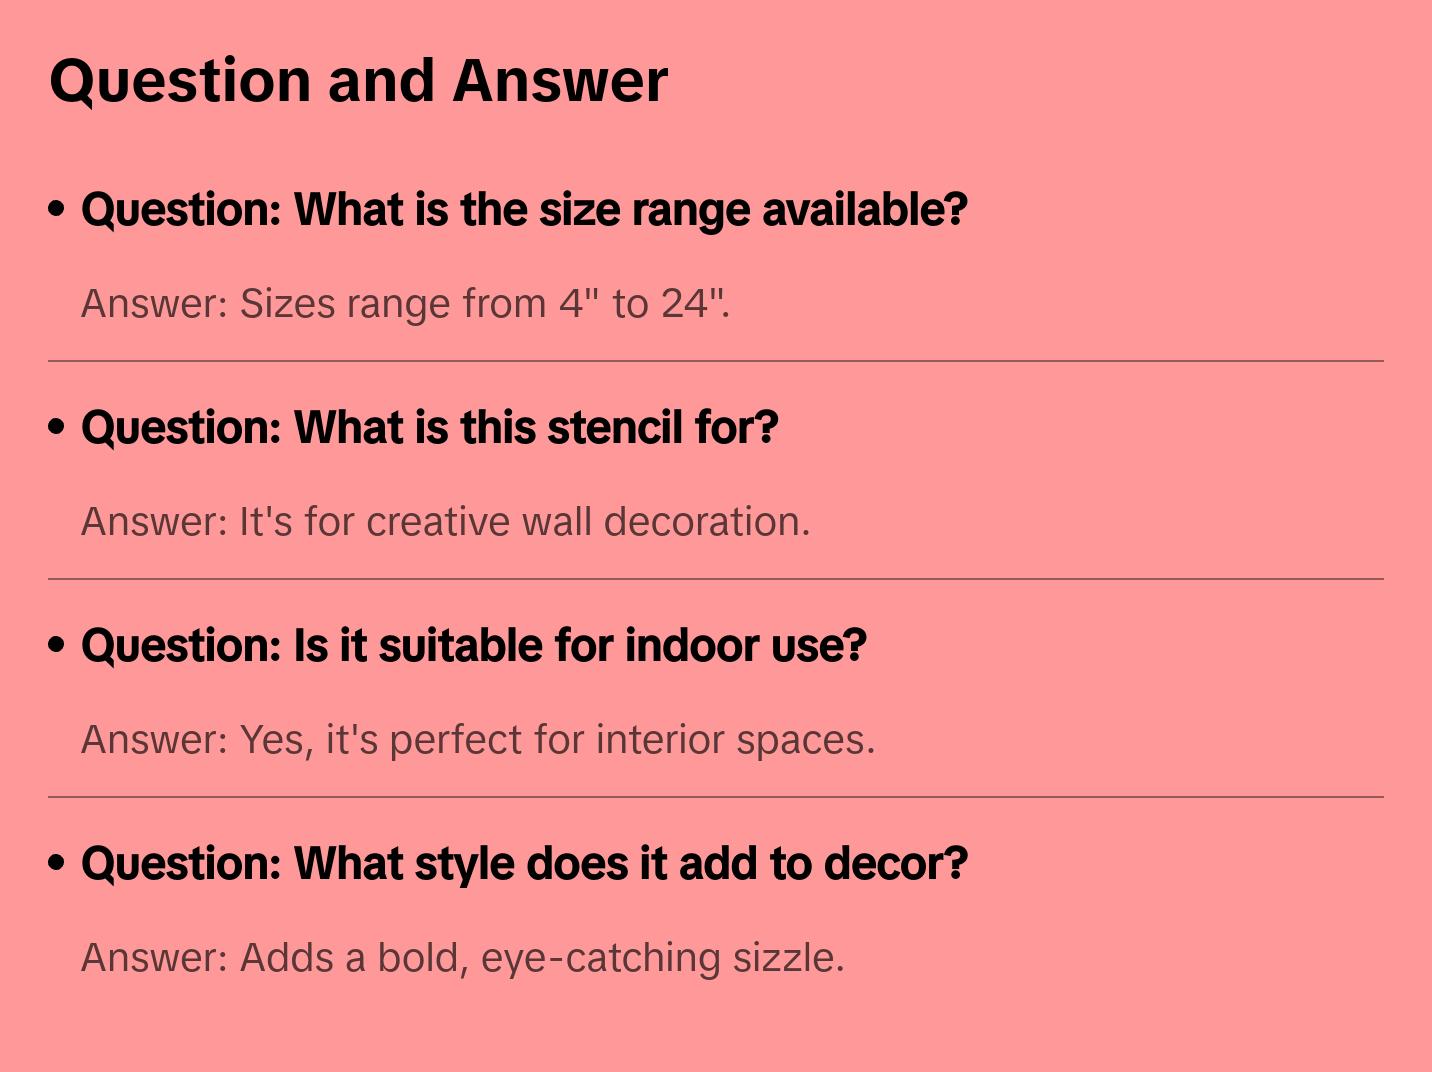The image size is (1432, 1072).
Task: Click the bullet beside the decor style question
Action: [57, 863]
